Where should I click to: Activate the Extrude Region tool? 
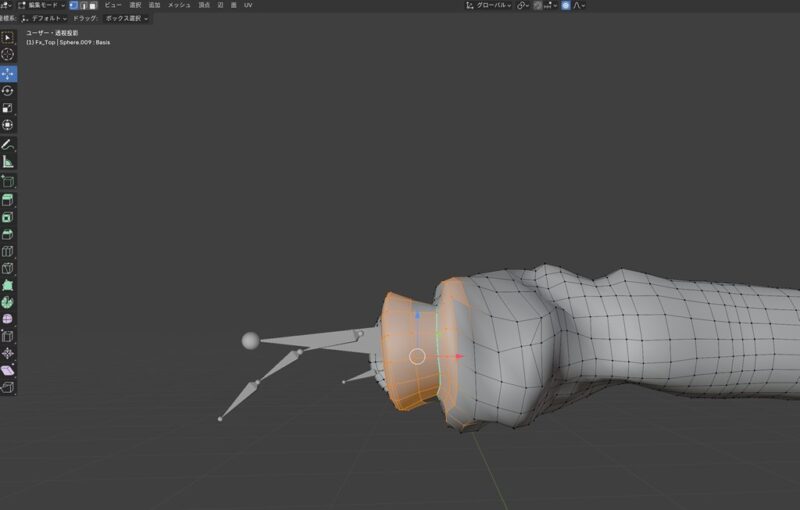tap(8, 199)
